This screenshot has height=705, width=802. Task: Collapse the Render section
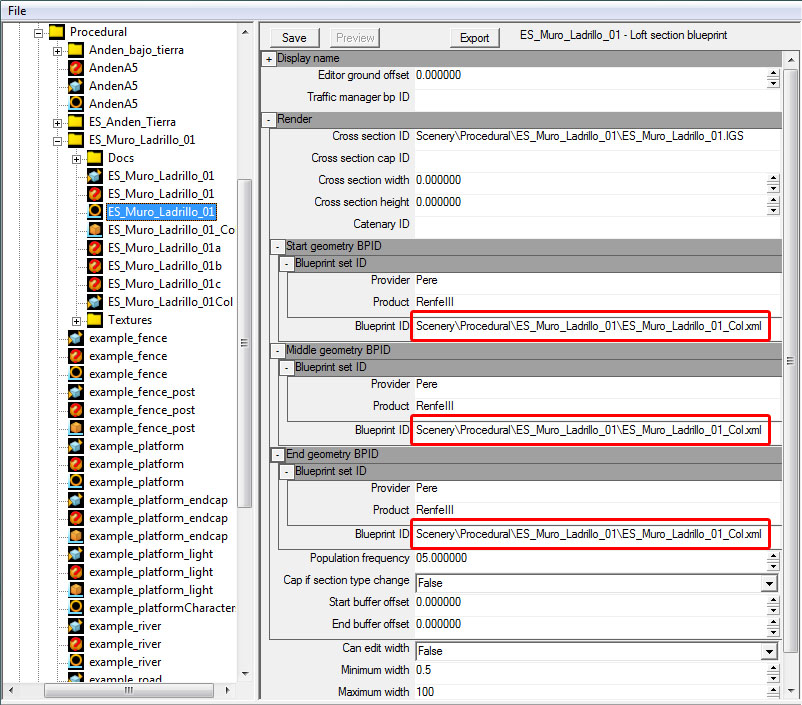point(269,120)
